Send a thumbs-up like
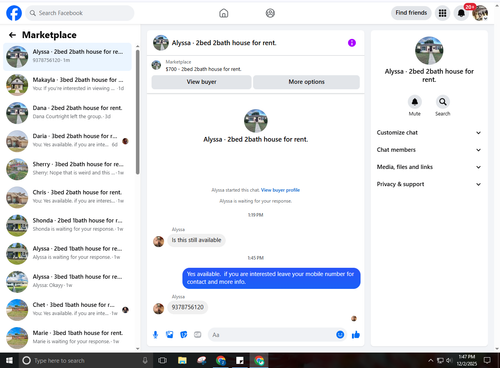This screenshot has width=500, height=368. (356, 334)
